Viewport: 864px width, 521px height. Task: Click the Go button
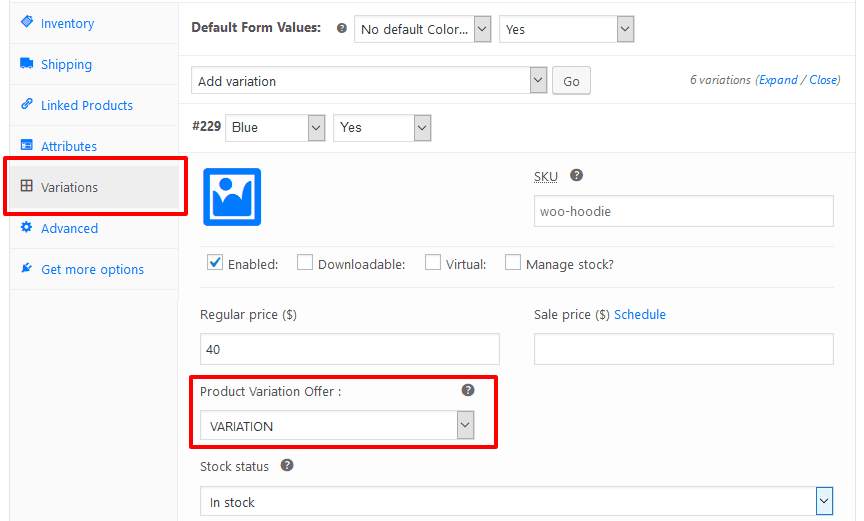(571, 81)
